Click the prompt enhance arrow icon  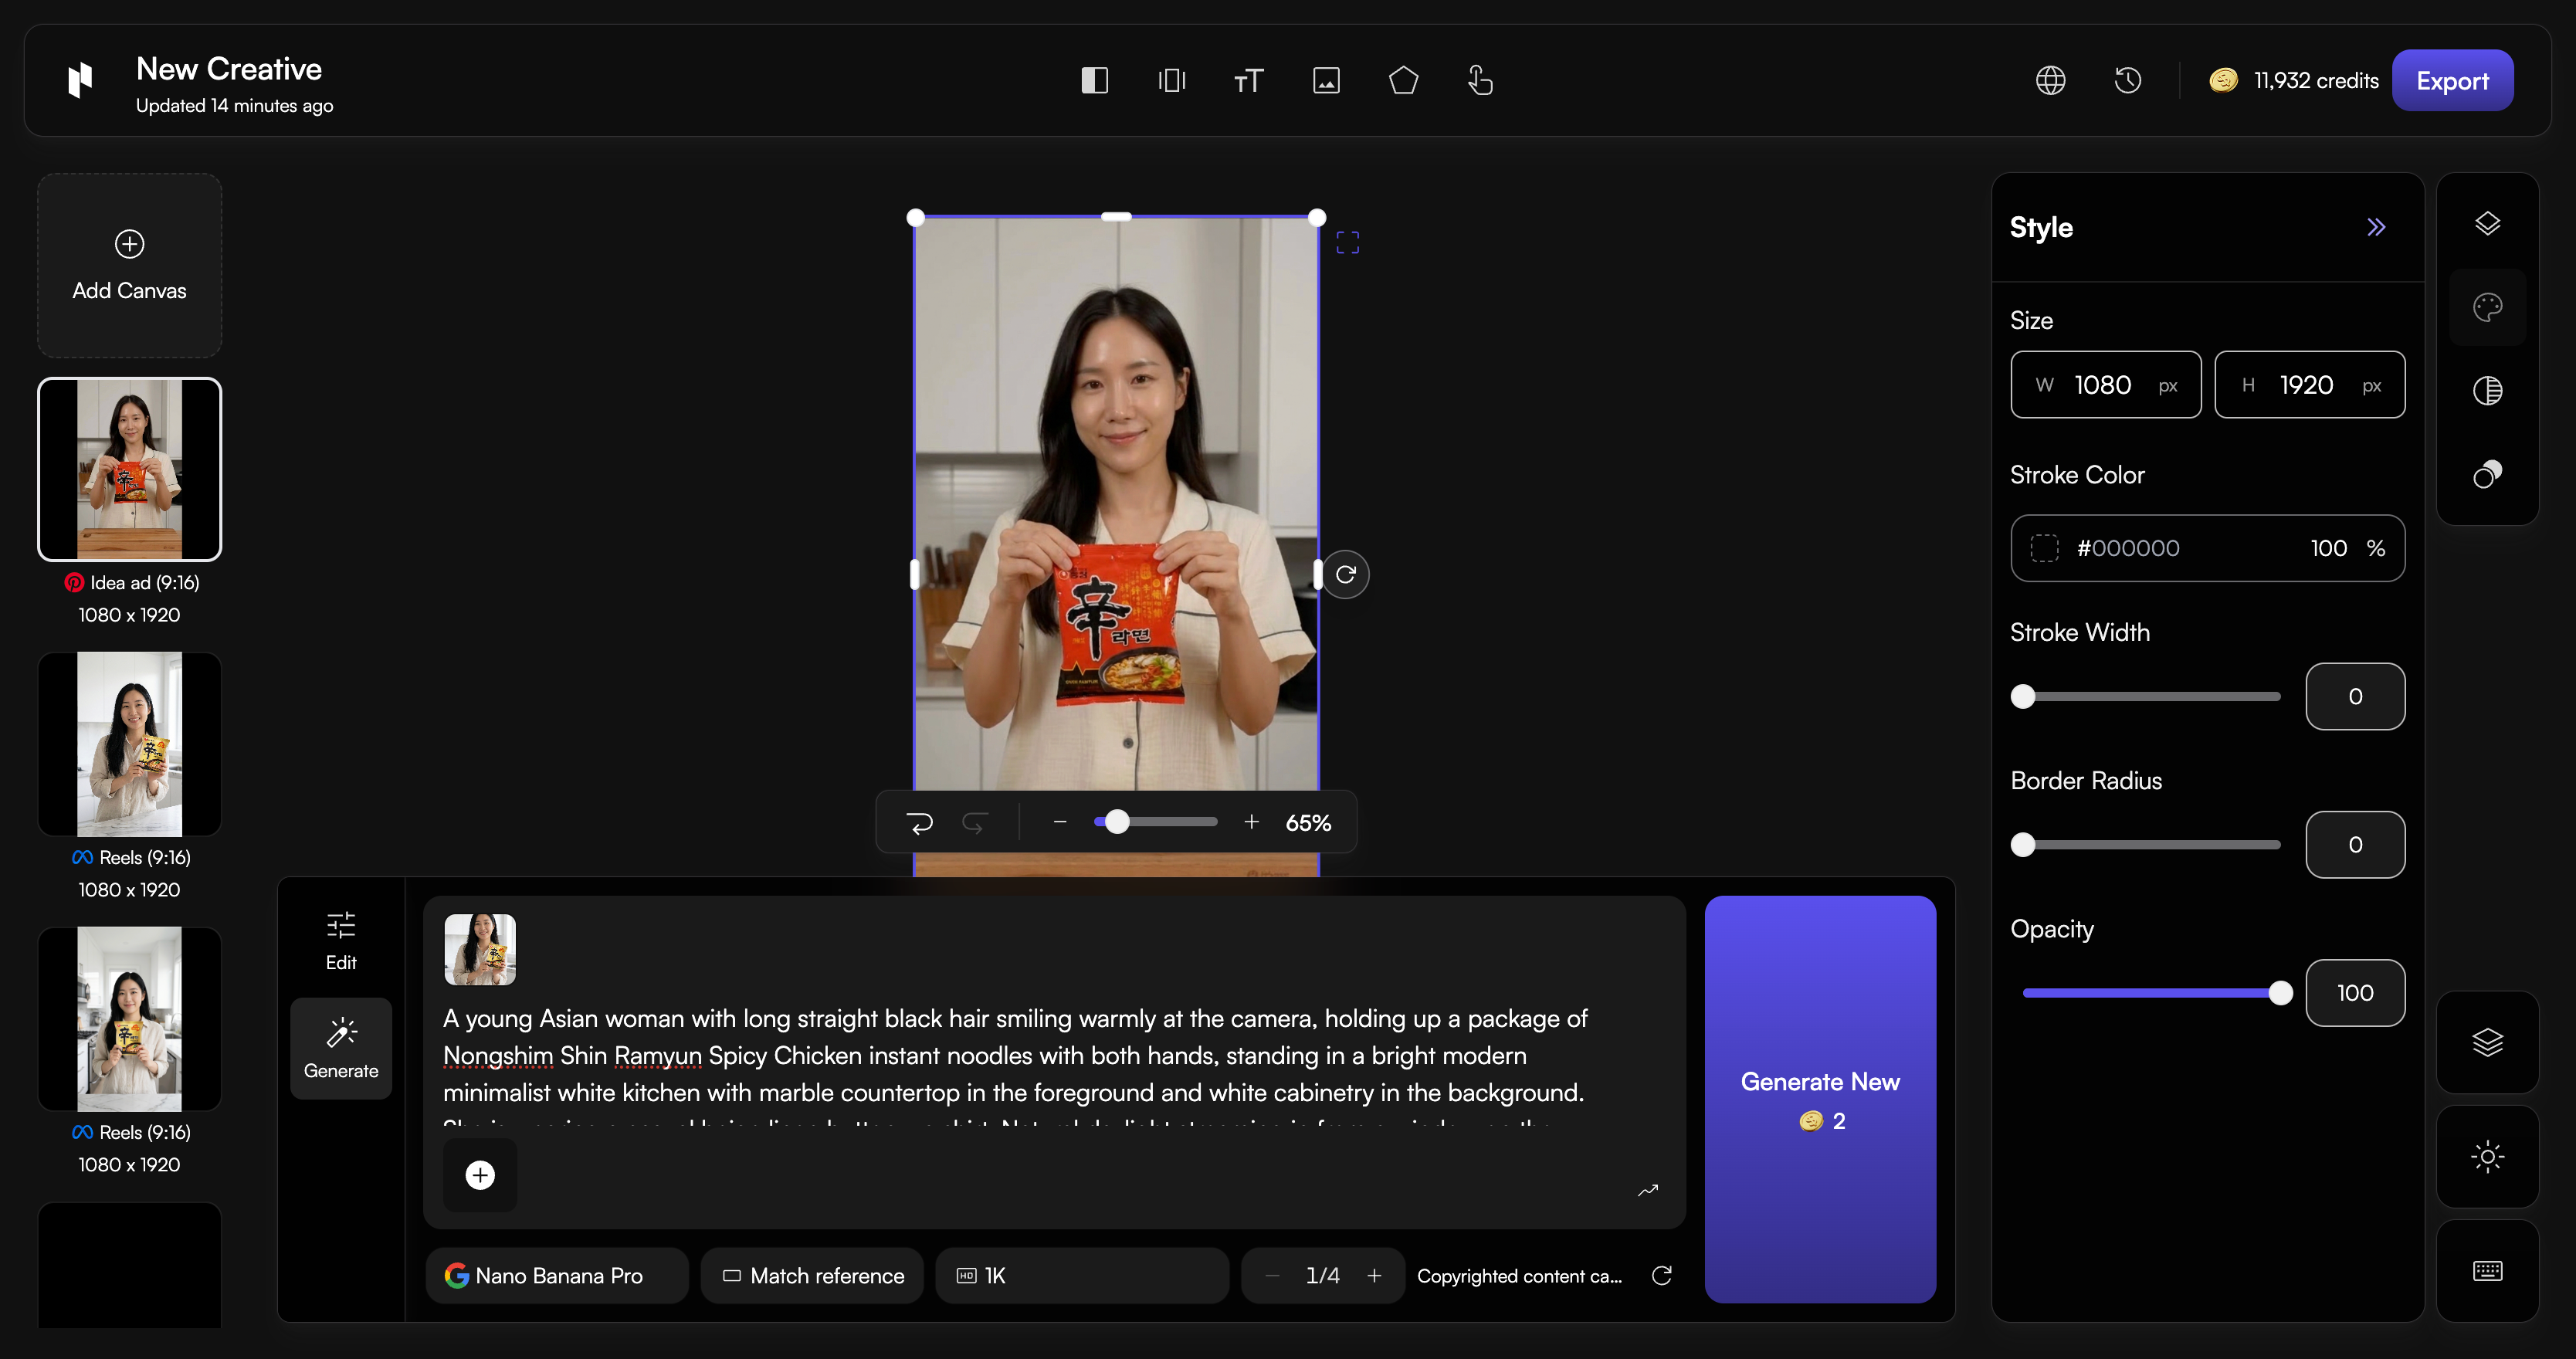pos(1648,1190)
